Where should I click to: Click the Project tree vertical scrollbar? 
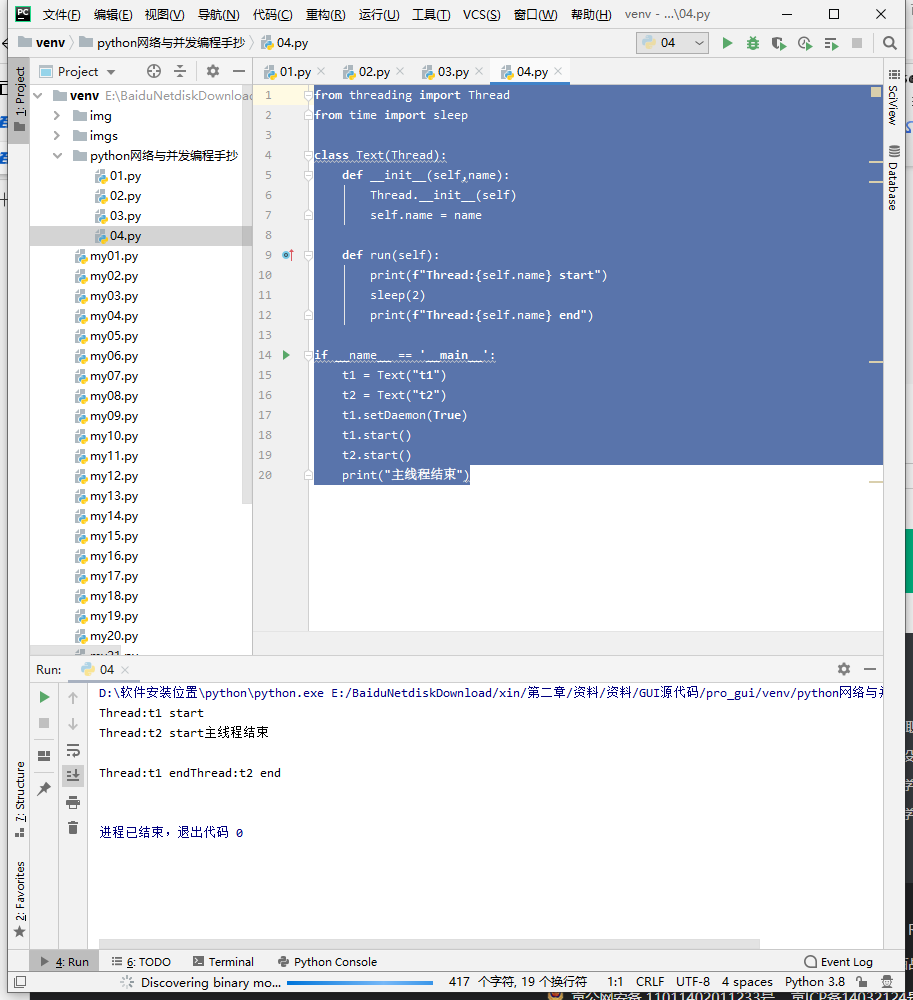coord(247,293)
